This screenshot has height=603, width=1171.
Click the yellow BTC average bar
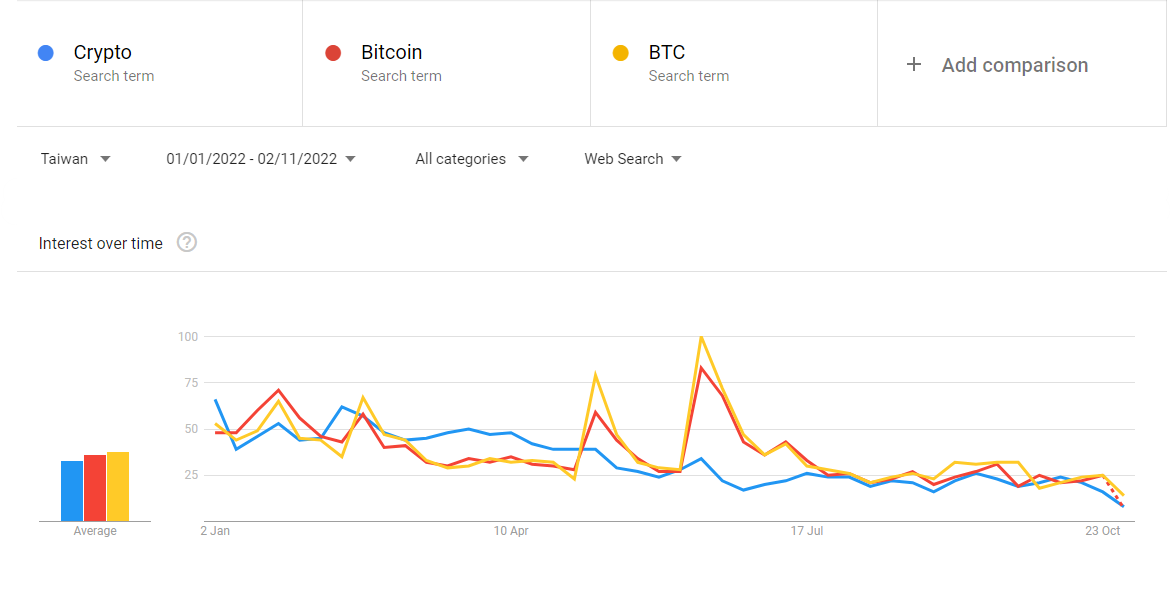(x=118, y=486)
